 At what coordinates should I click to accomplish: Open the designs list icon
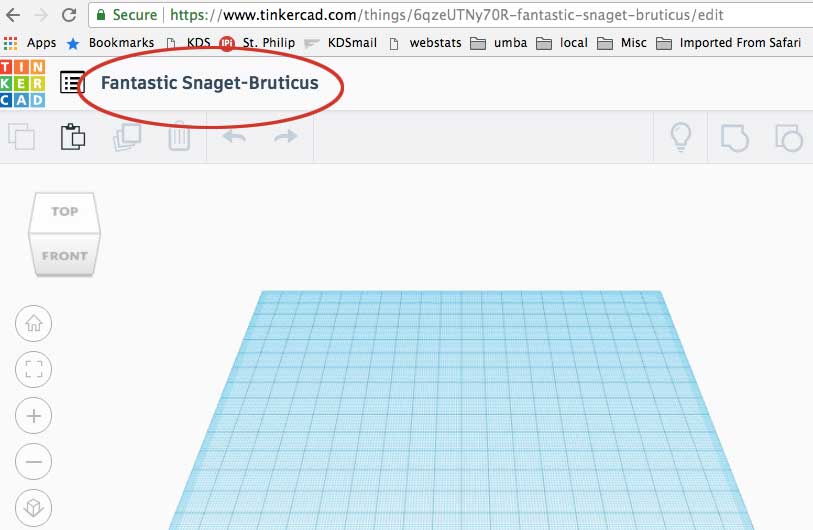72,83
